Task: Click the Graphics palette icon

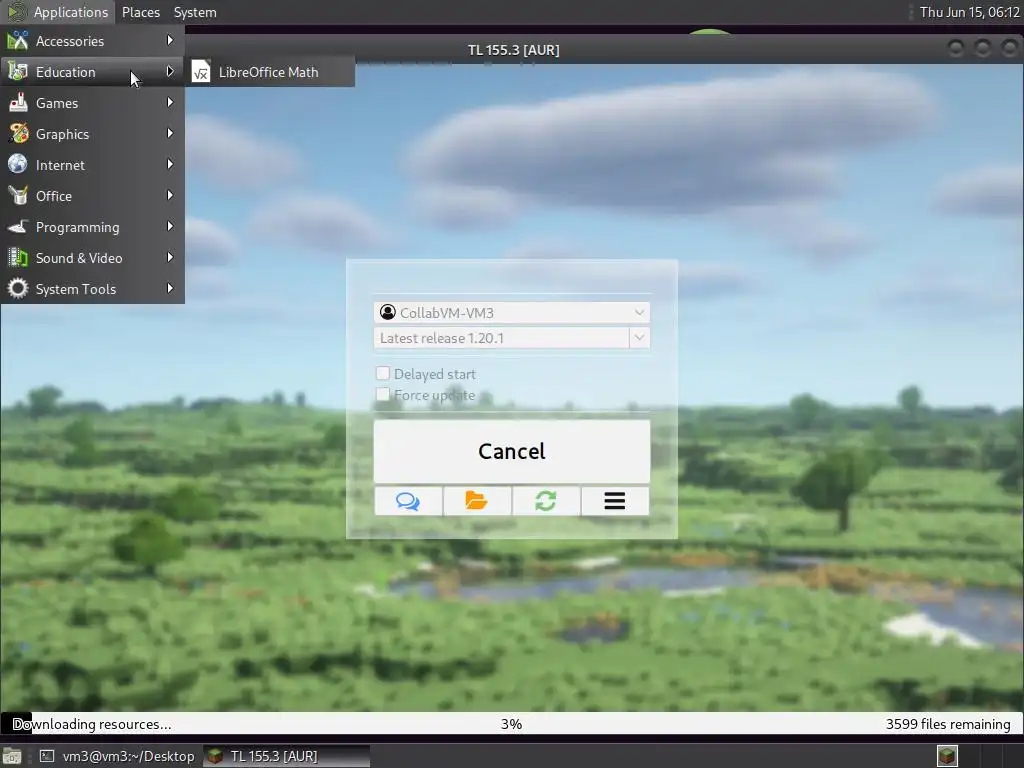Action: pos(18,133)
